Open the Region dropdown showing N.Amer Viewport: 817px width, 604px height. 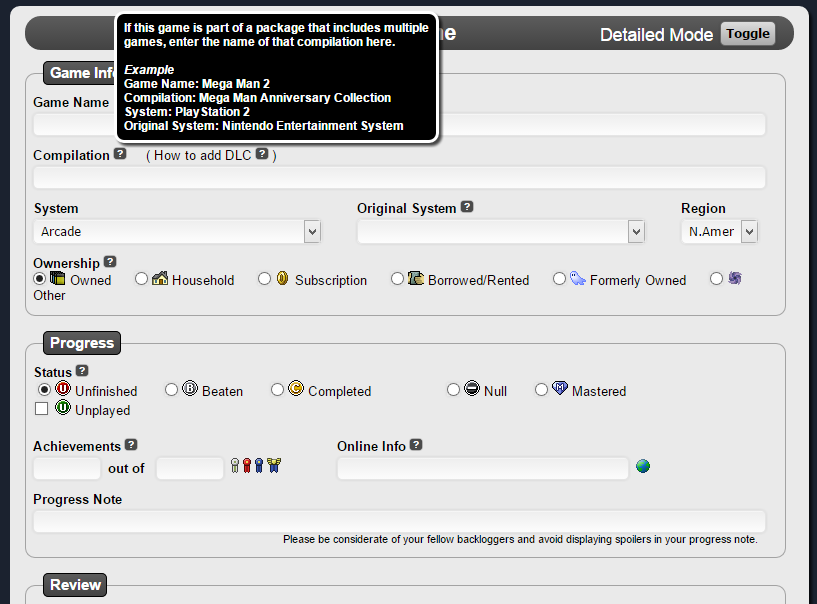click(x=719, y=231)
